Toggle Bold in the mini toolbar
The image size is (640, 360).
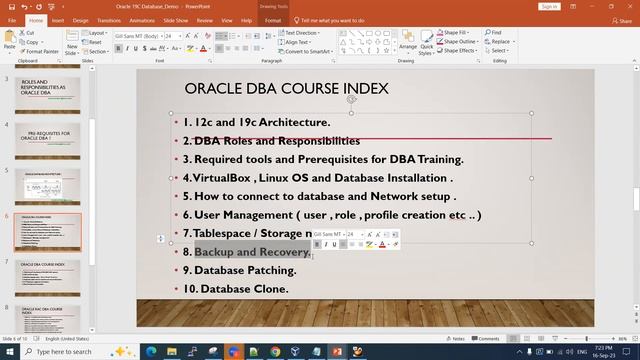[317, 244]
